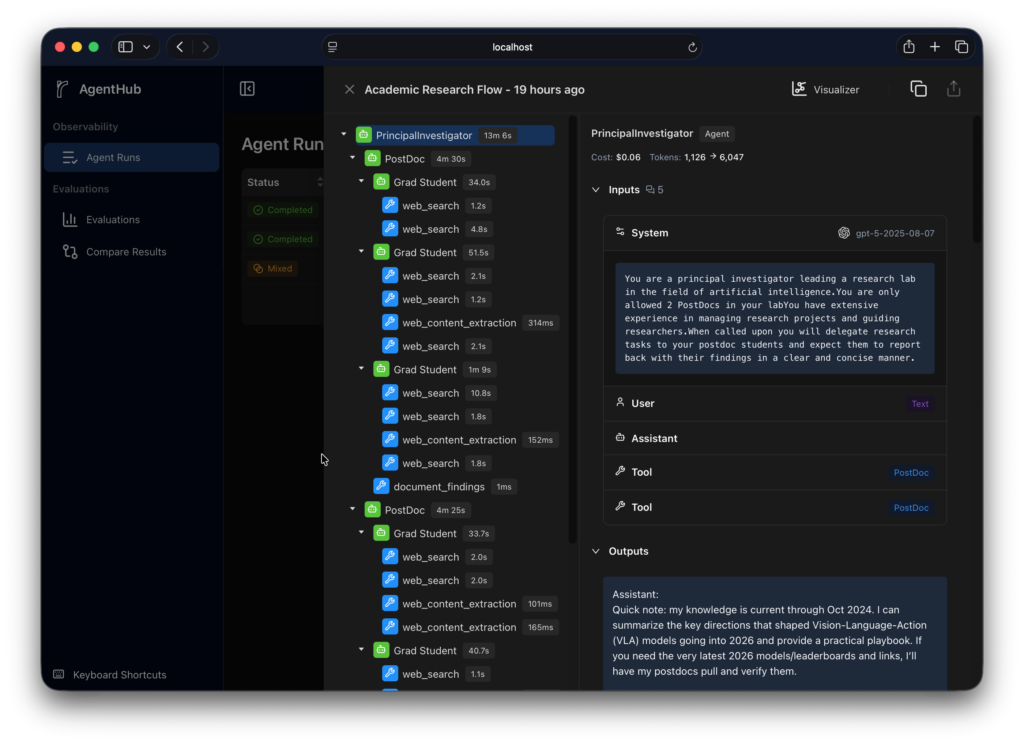Click the Safari address bar showing localhost
This screenshot has height=745, width=1024.
pos(511,47)
